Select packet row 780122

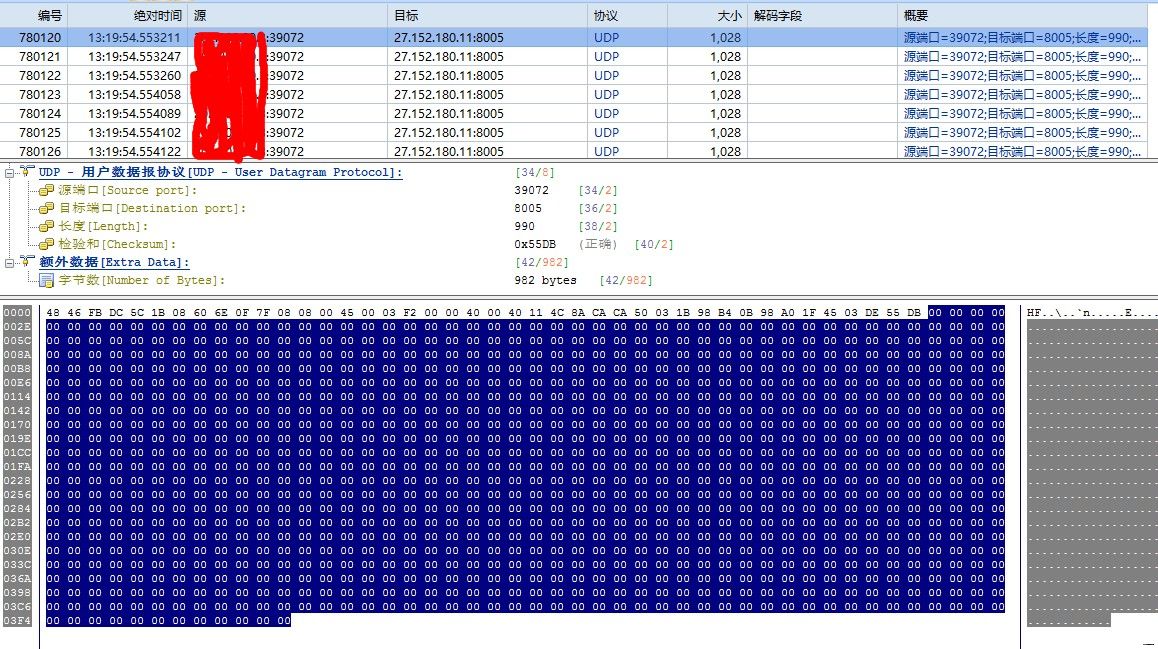point(574,75)
